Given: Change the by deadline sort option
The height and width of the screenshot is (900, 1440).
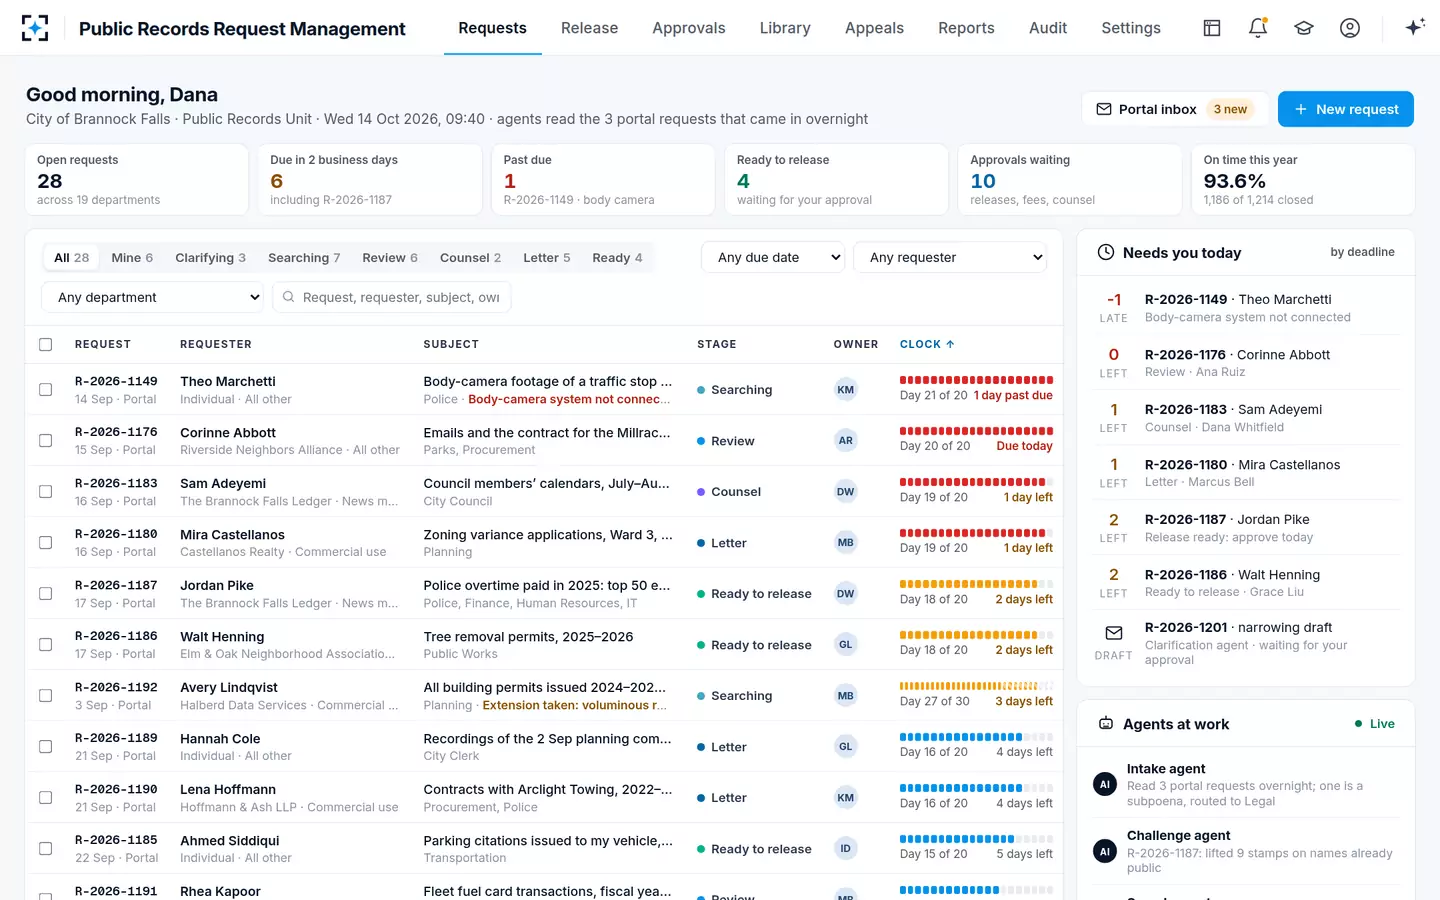Looking at the screenshot, I should click(x=1362, y=252).
